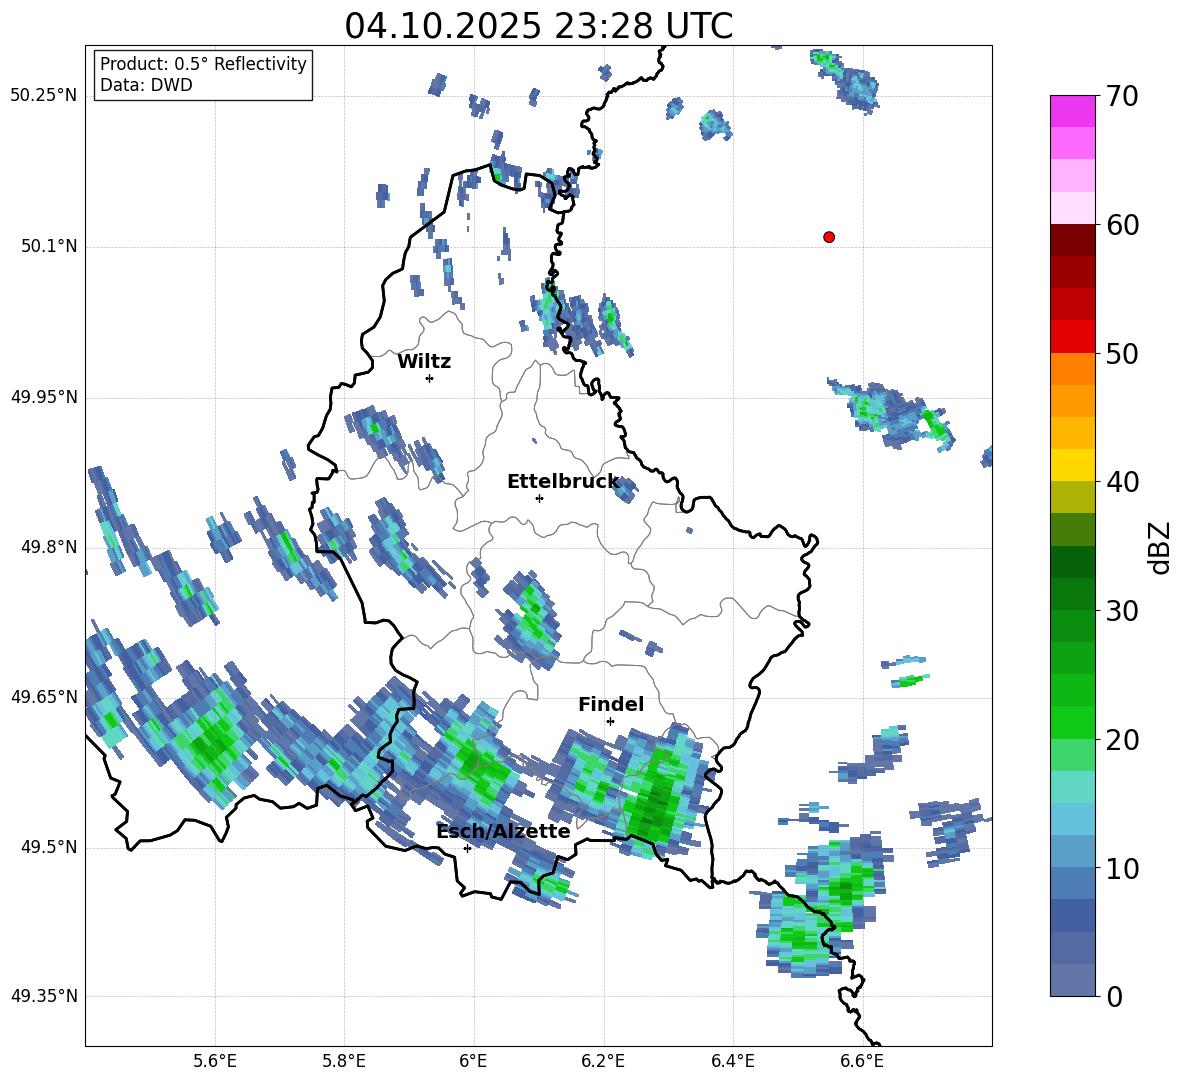1184x1081 pixels.
Task: Click the Ettelbruck station label
Action: coord(563,482)
